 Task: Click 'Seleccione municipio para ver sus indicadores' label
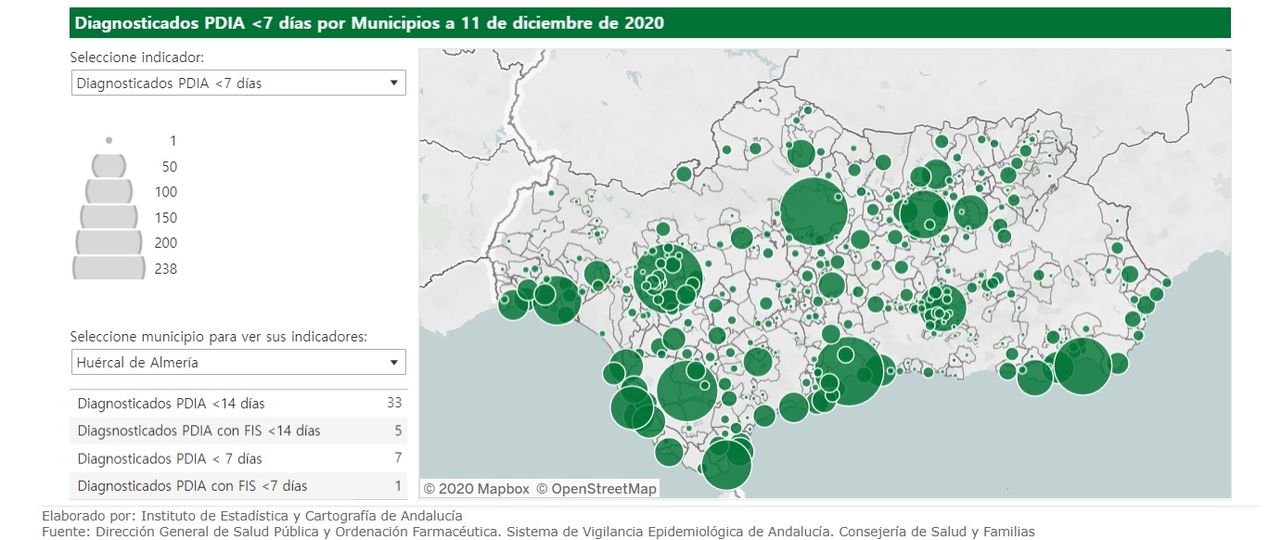click(218, 337)
